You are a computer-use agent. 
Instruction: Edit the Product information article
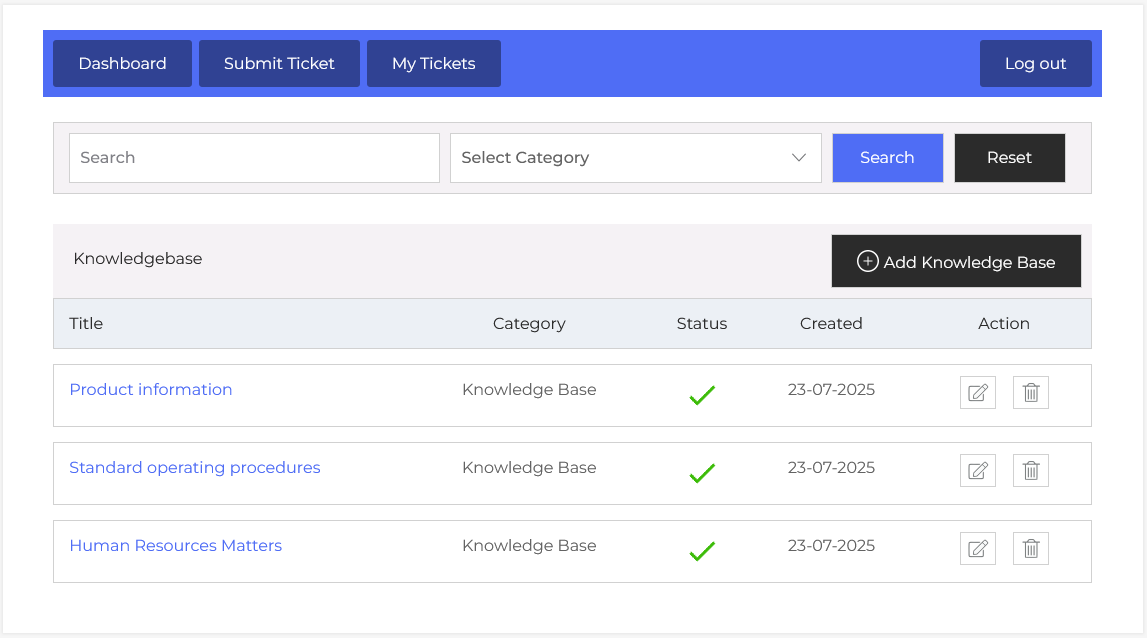coord(977,393)
